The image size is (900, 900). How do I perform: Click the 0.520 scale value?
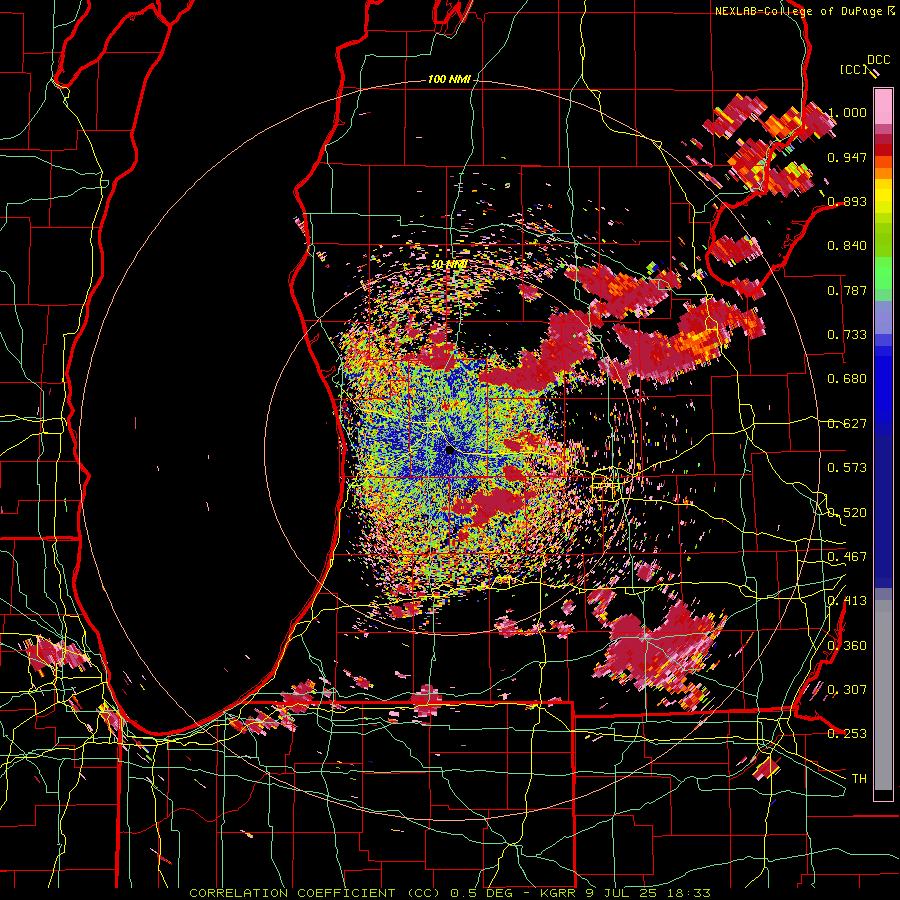click(847, 512)
